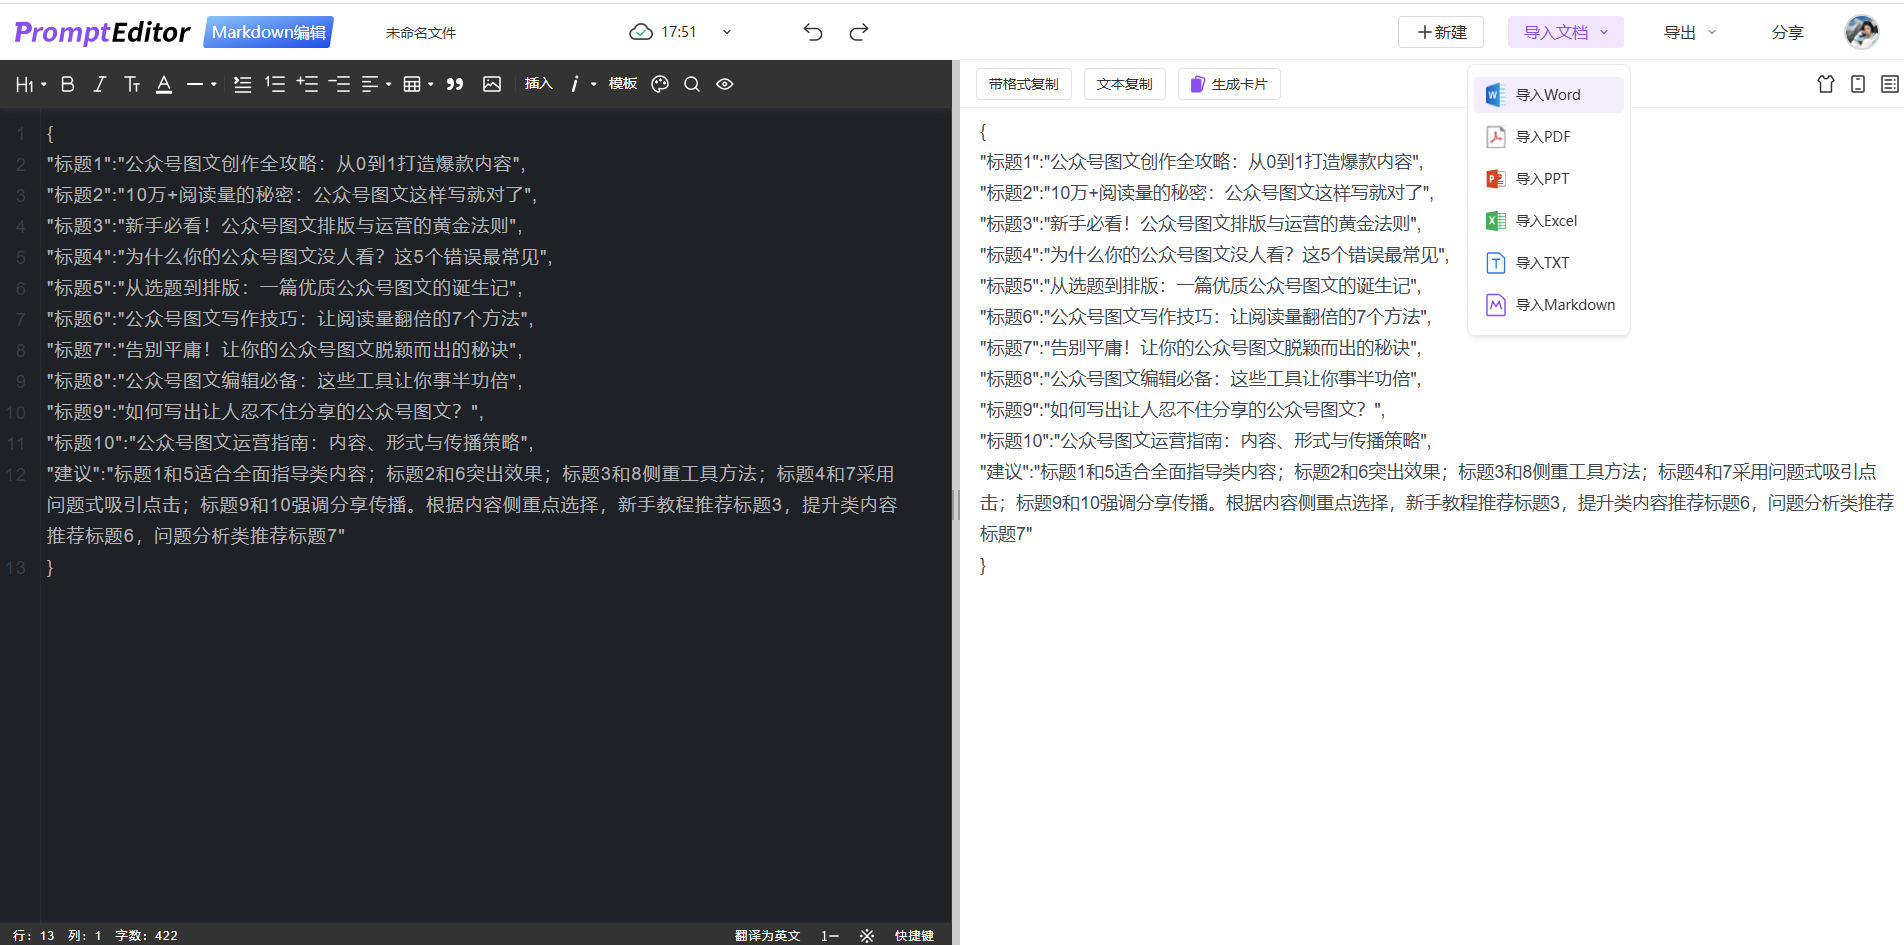Click 翻译为英文 in the status bar

pos(766,935)
